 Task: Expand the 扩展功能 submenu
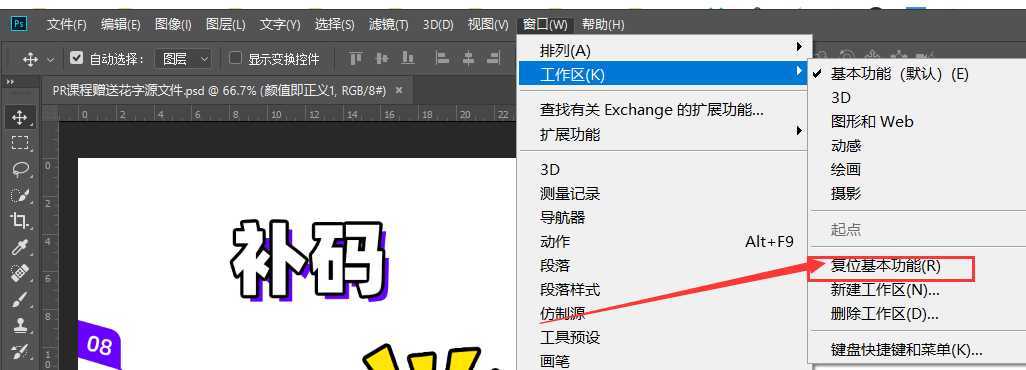point(665,134)
